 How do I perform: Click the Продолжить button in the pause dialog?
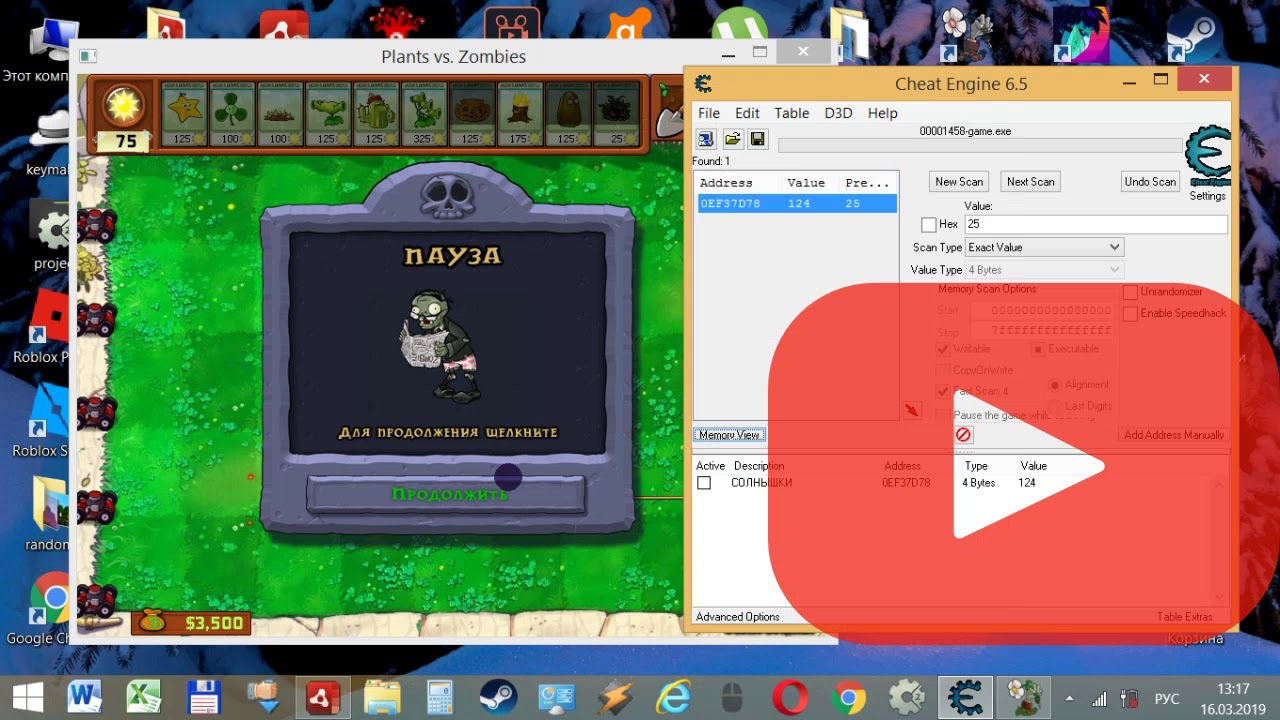coord(446,495)
